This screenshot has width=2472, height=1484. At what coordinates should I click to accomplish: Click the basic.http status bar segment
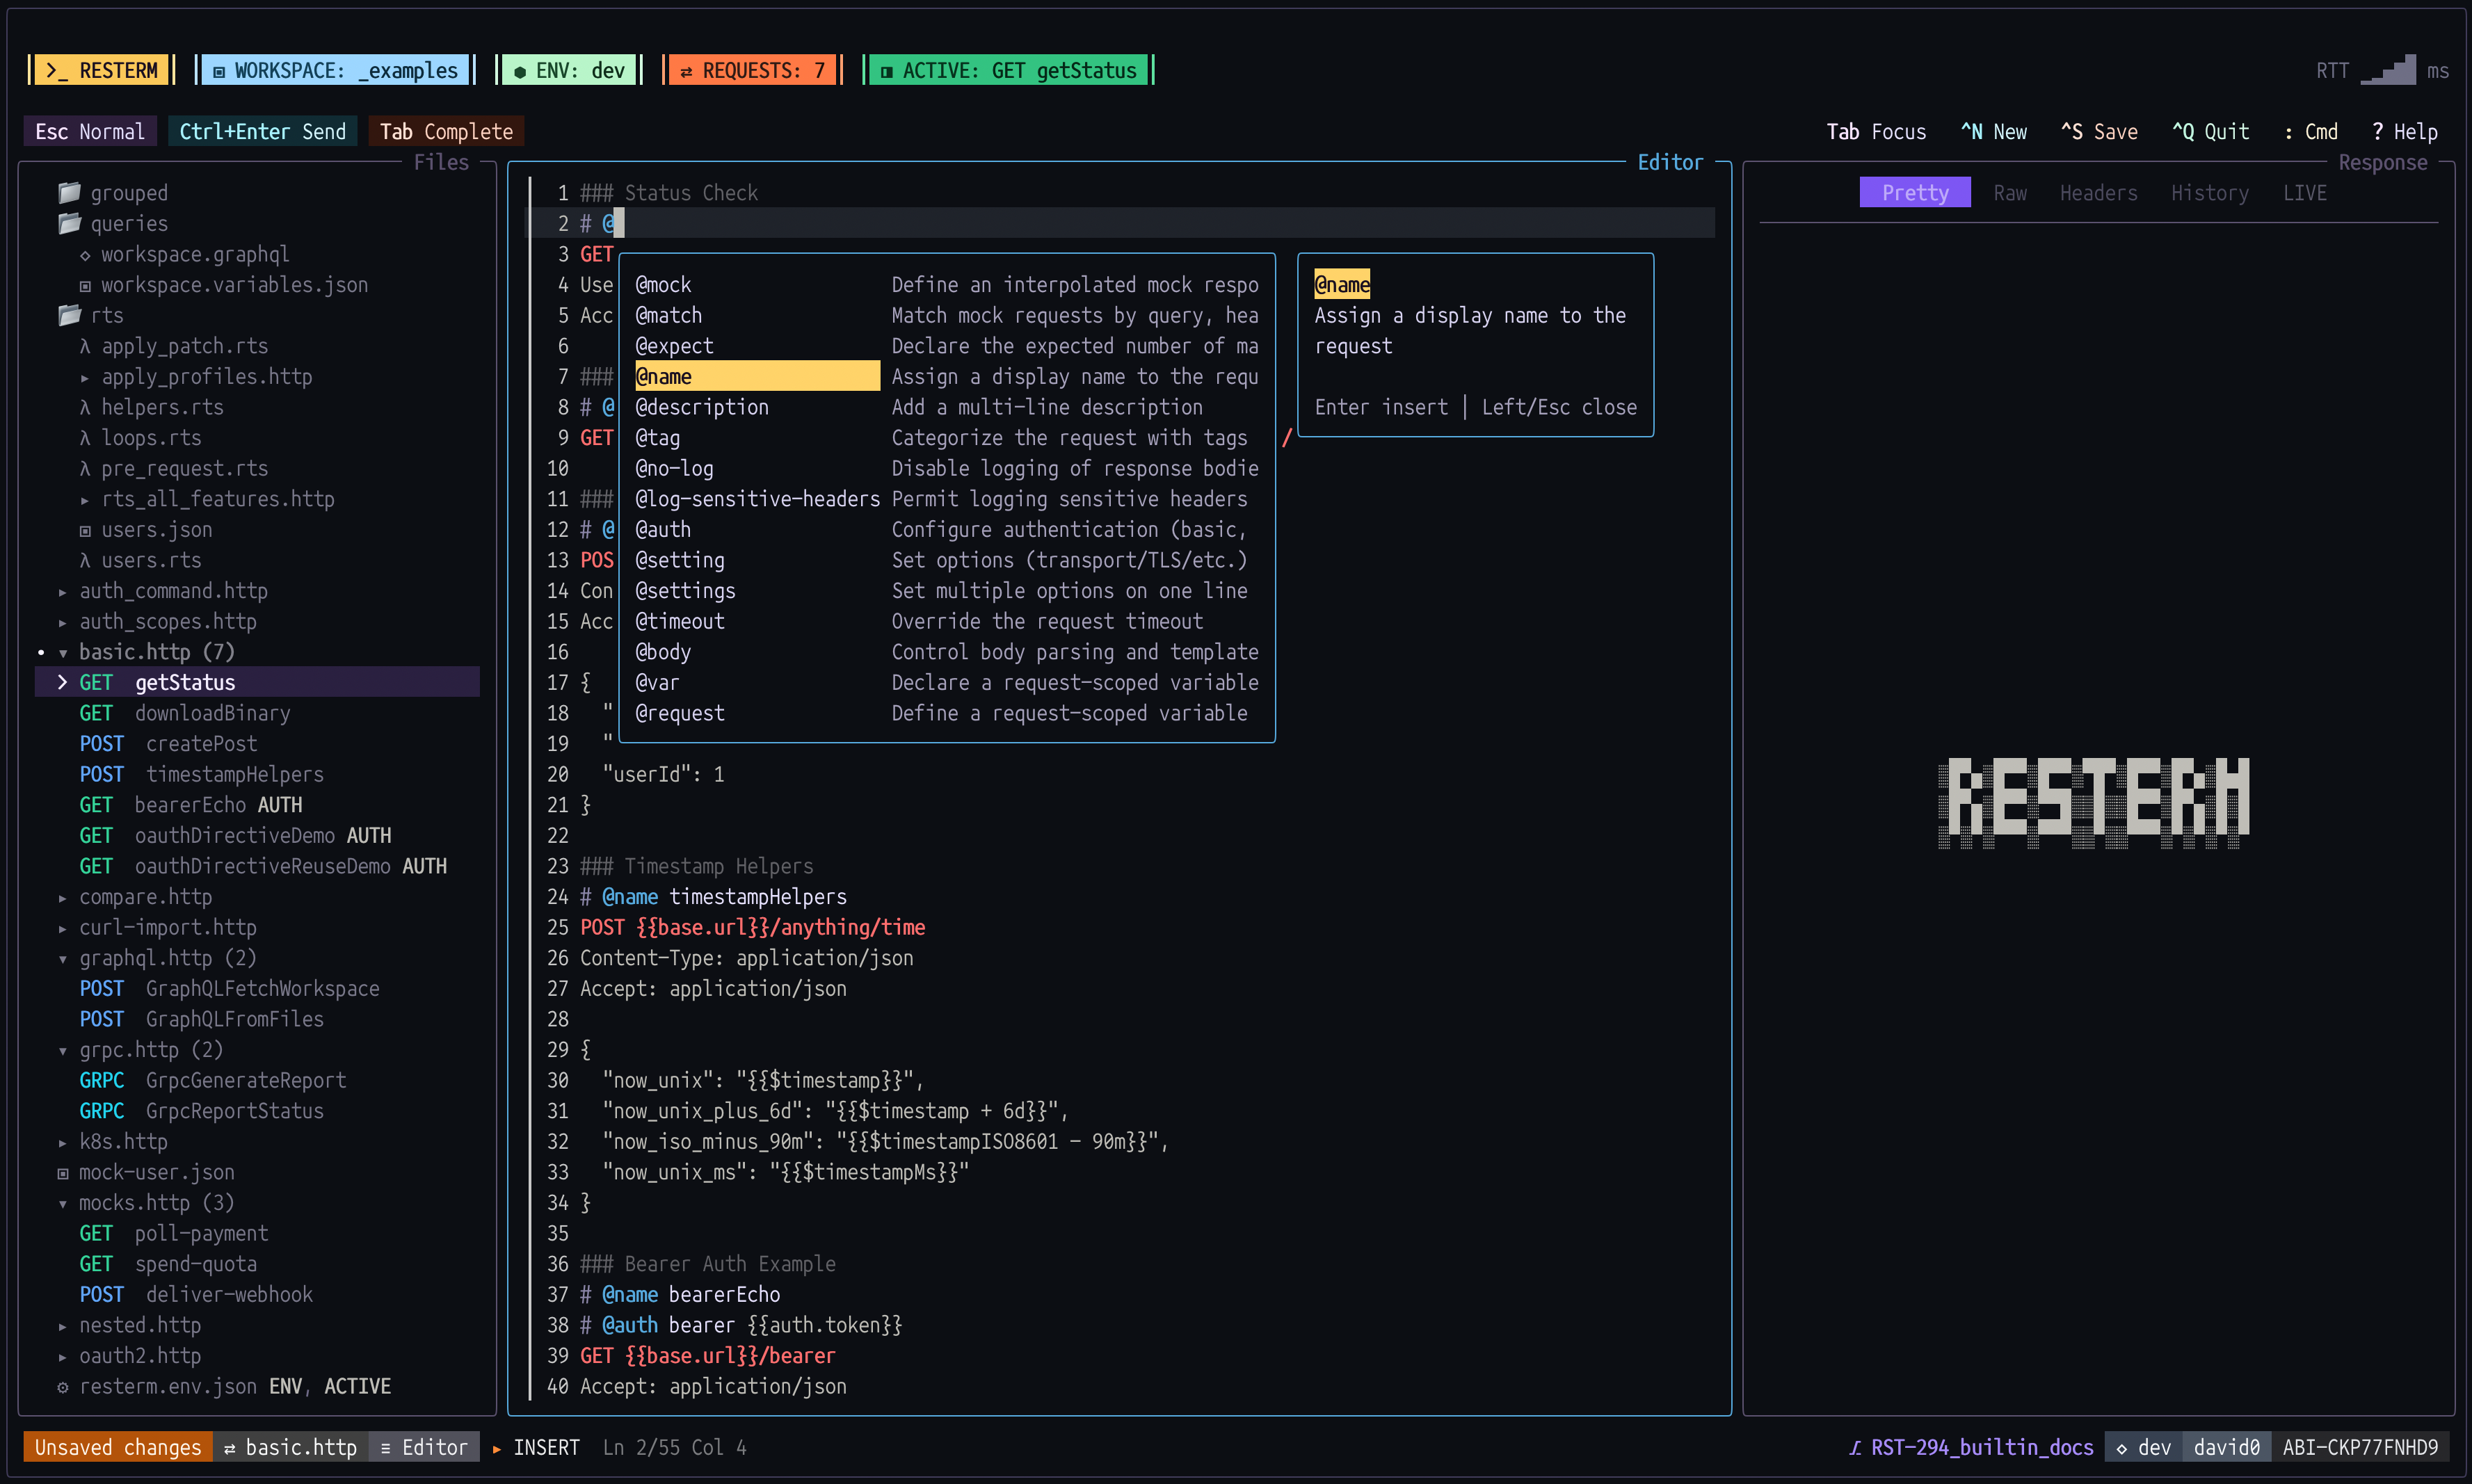[x=290, y=1447]
